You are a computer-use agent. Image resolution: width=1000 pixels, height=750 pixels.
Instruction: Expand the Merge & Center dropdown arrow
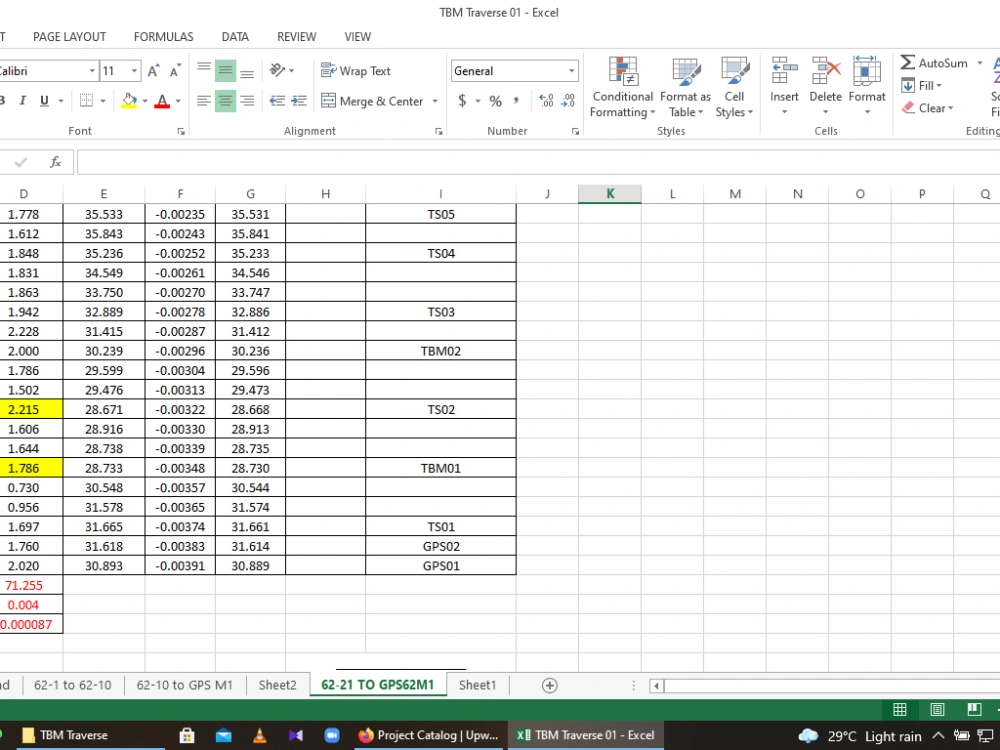[435, 101]
